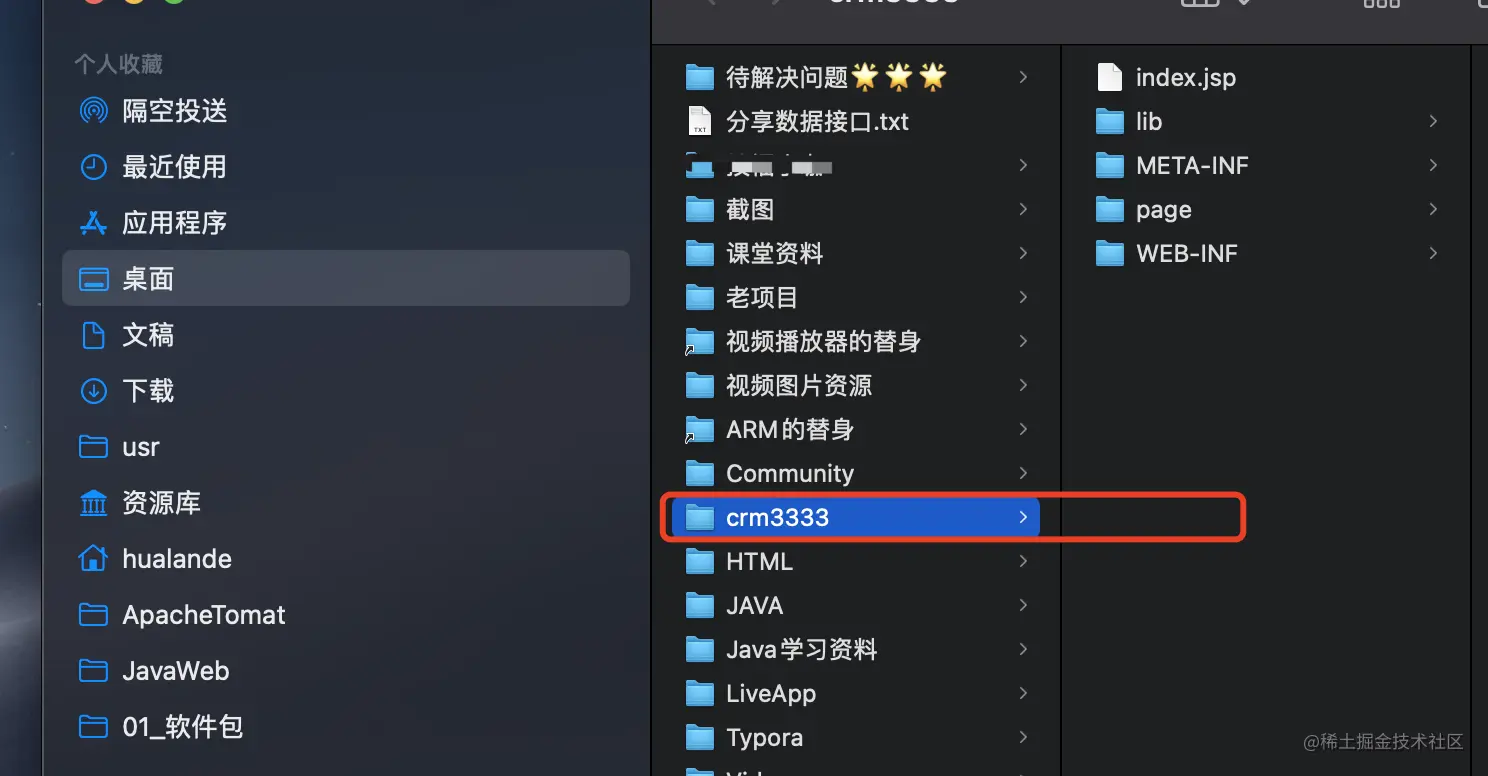Open 应用程序 applications icon in sidebar
This screenshot has width=1488, height=776.
93,222
